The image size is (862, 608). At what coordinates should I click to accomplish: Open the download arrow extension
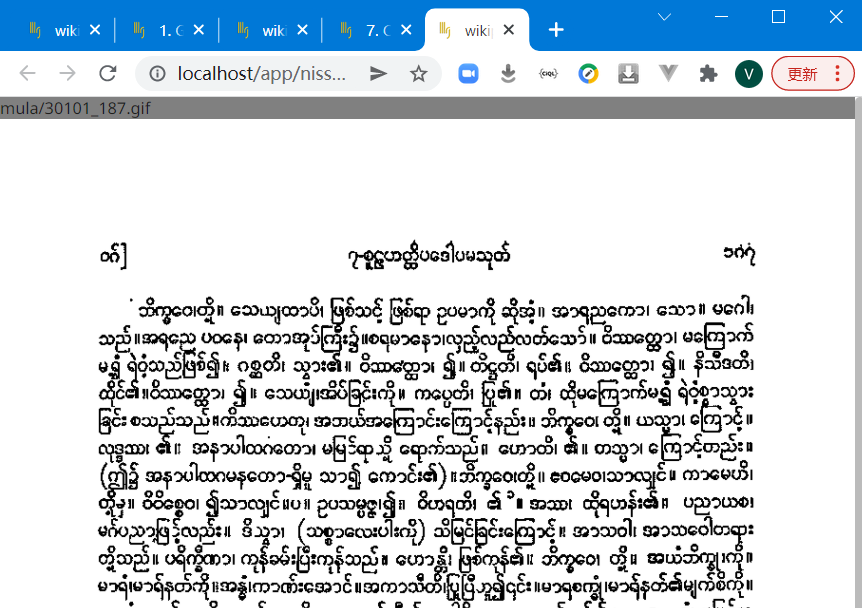tap(509, 74)
